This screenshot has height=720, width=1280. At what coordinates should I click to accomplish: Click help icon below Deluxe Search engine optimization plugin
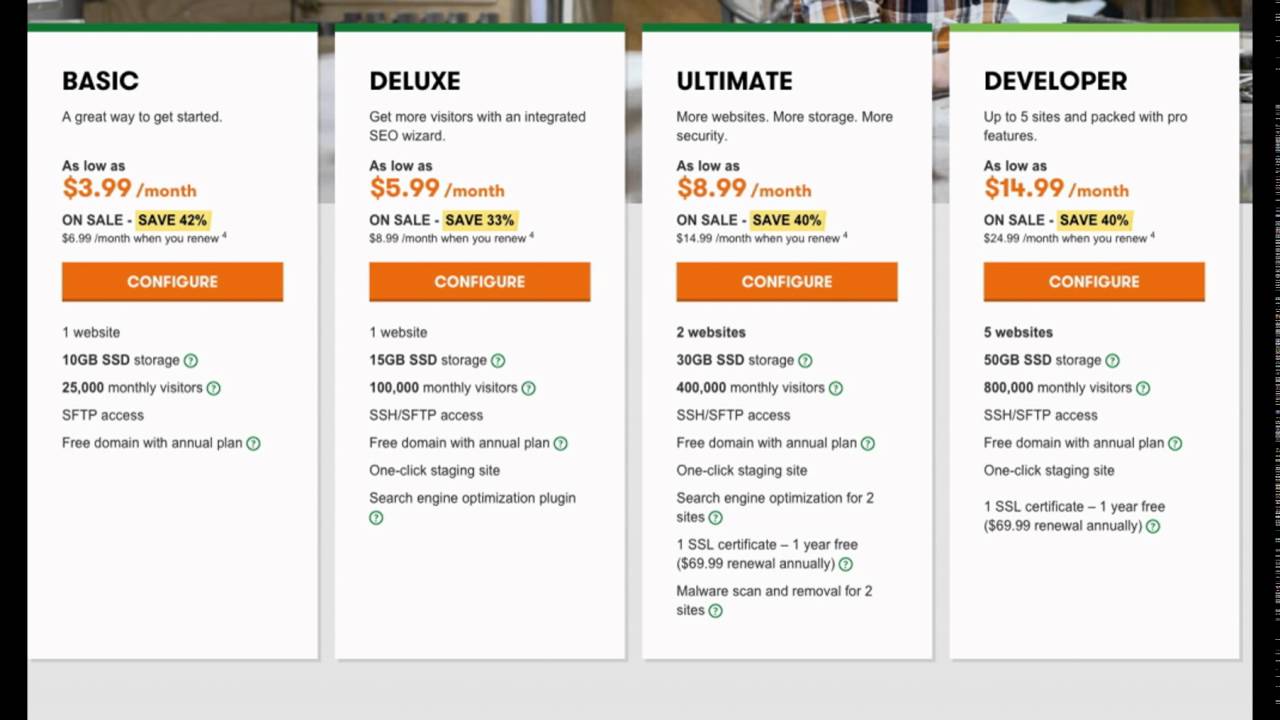(x=376, y=518)
